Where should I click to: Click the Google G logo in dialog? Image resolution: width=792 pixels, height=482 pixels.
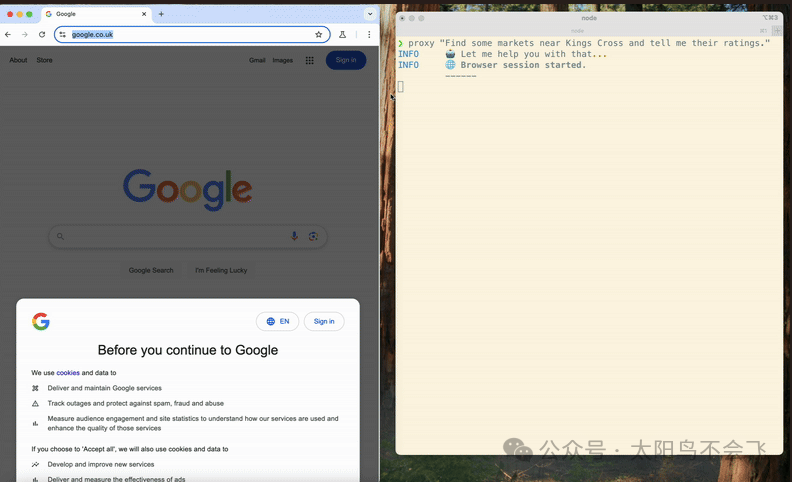coord(41,321)
